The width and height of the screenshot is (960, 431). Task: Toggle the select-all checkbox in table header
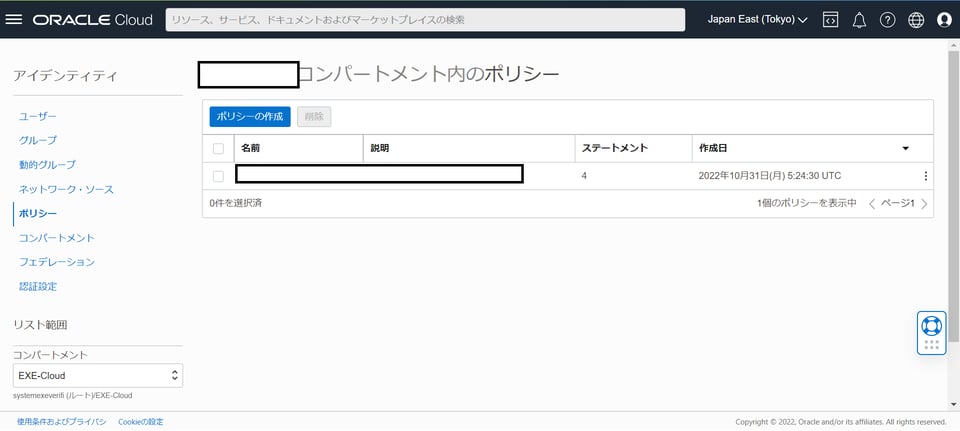tap(219, 148)
